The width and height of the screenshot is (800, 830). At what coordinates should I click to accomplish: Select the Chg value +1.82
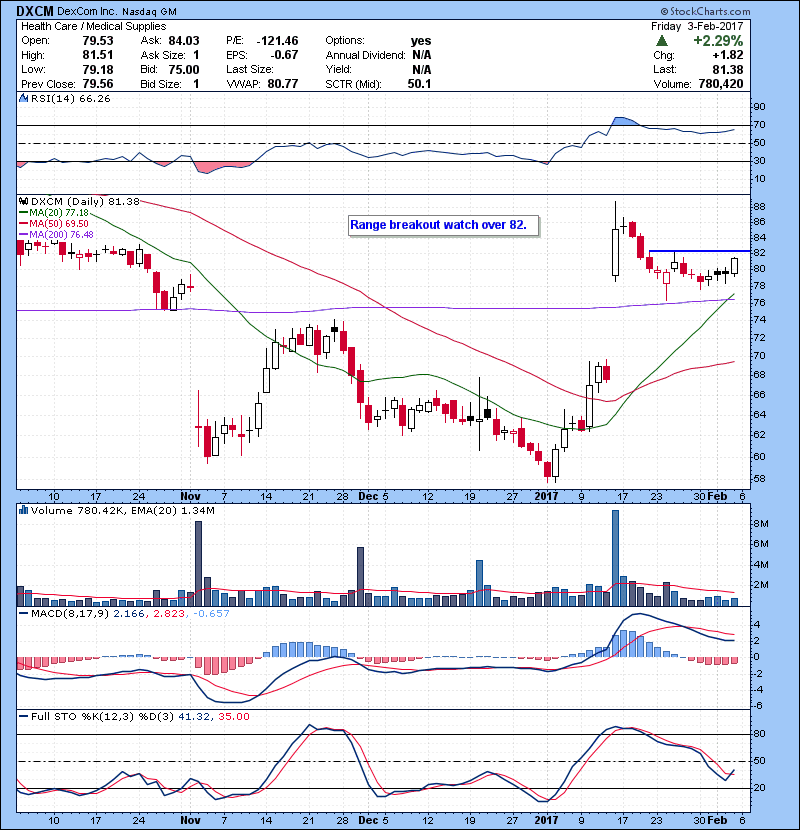727,55
